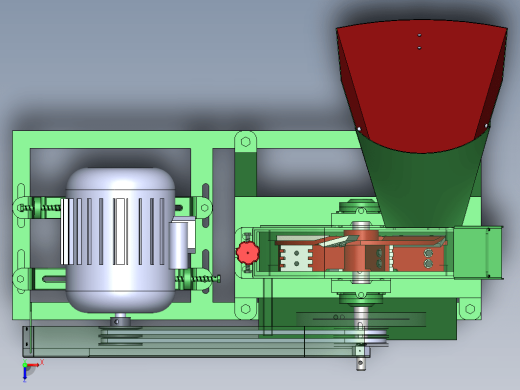The width and height of the screenshot is (520, 390).
Task: Select the upper-left threaded tension rod
Action: 41,208
